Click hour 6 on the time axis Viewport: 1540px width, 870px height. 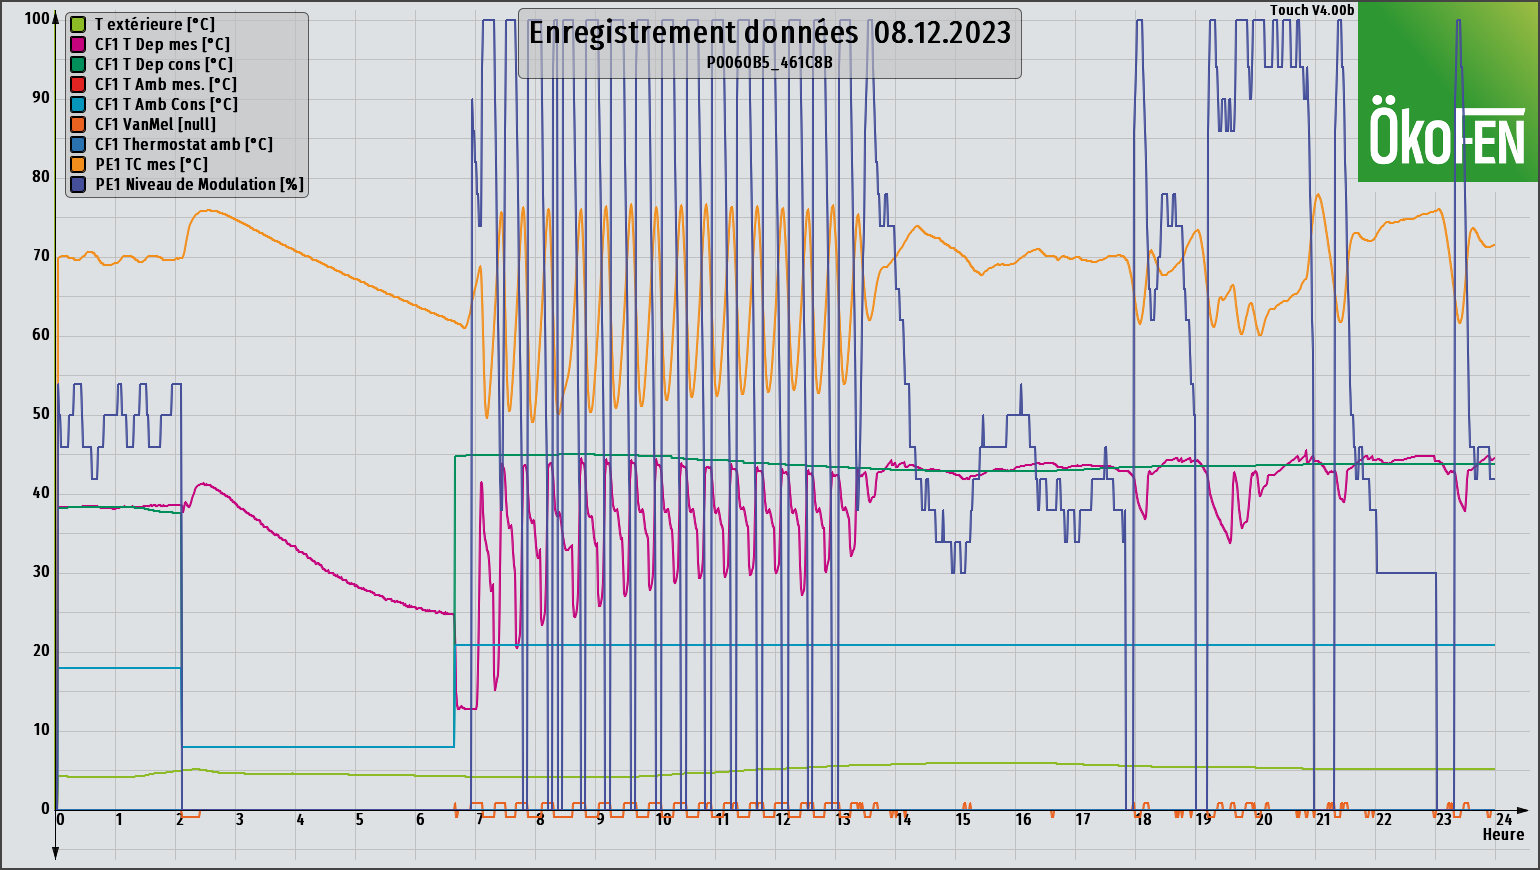420,819
